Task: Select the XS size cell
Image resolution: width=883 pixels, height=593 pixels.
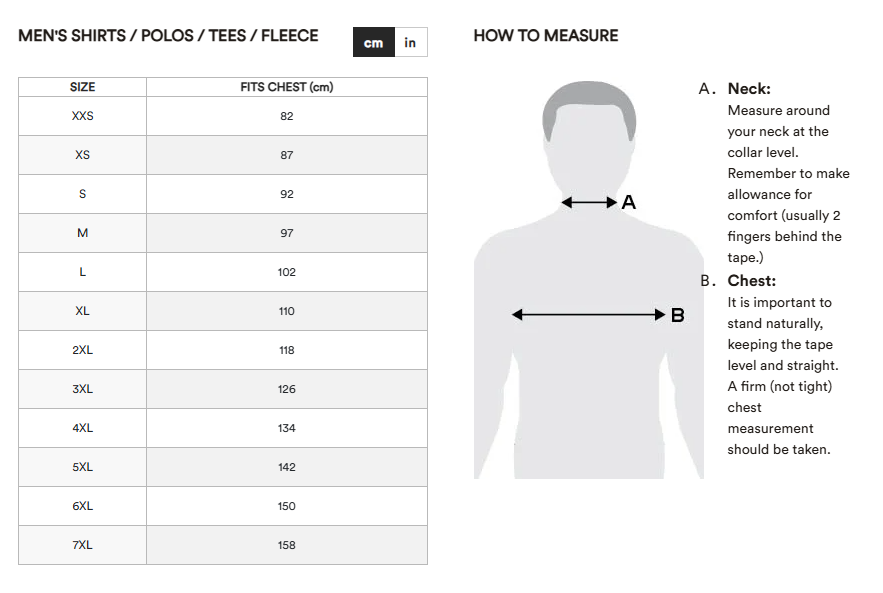Action: [x=83, y=155]
